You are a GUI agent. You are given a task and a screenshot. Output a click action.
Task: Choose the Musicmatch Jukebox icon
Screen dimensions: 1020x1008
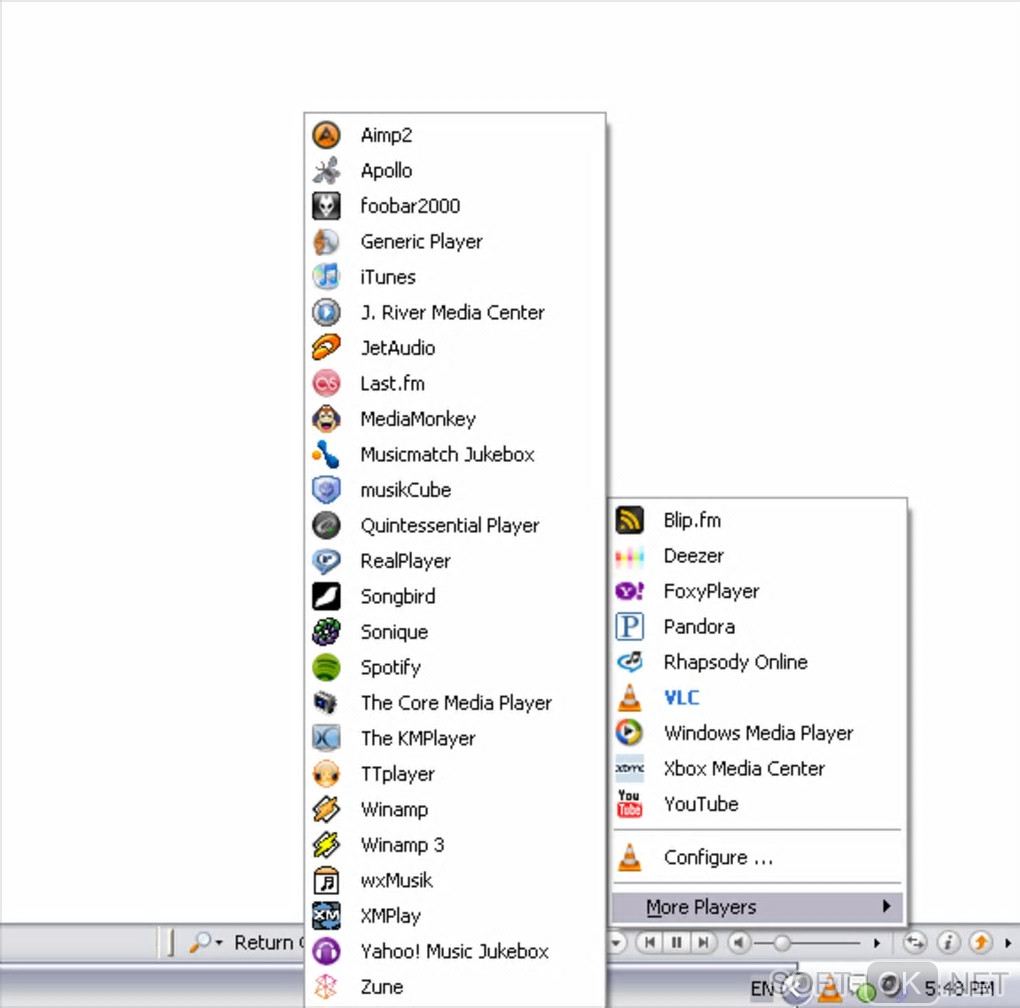pyautogui.click(x=326, y=455)
